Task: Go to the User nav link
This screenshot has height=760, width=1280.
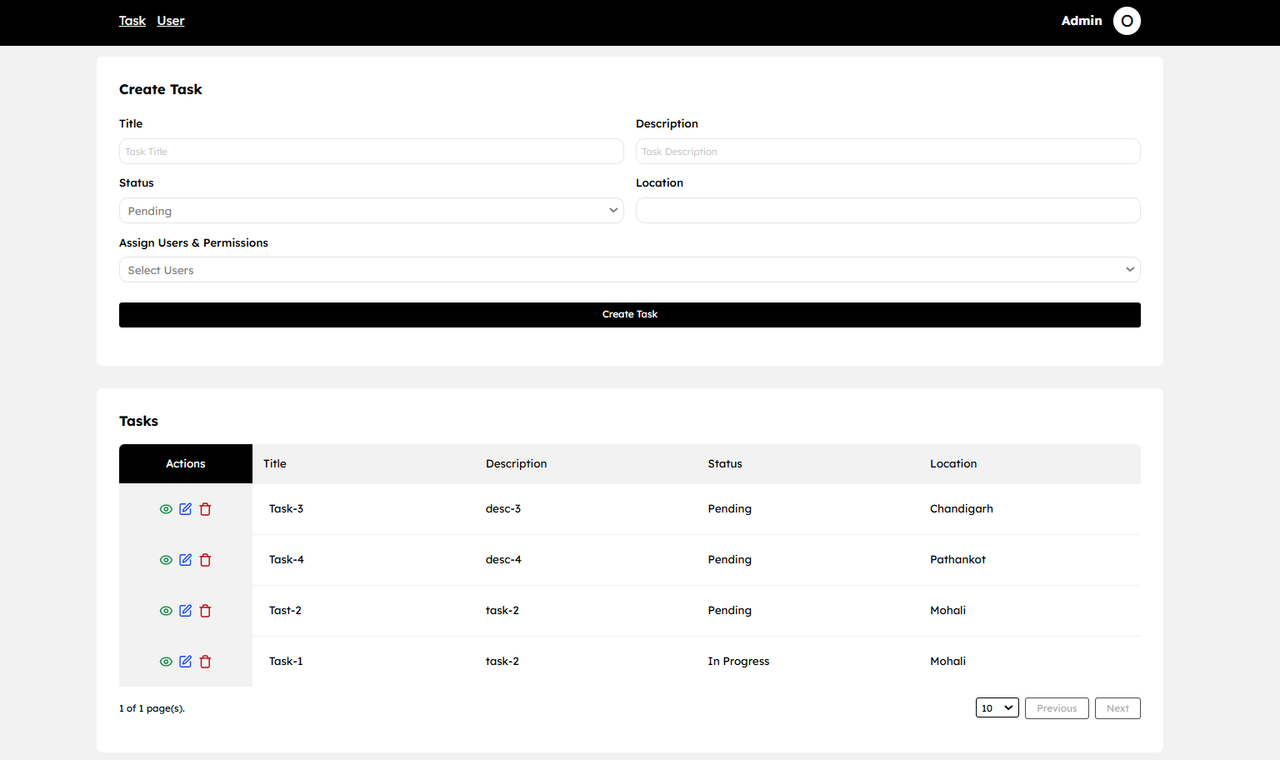Action: click(x=171, y=21)
